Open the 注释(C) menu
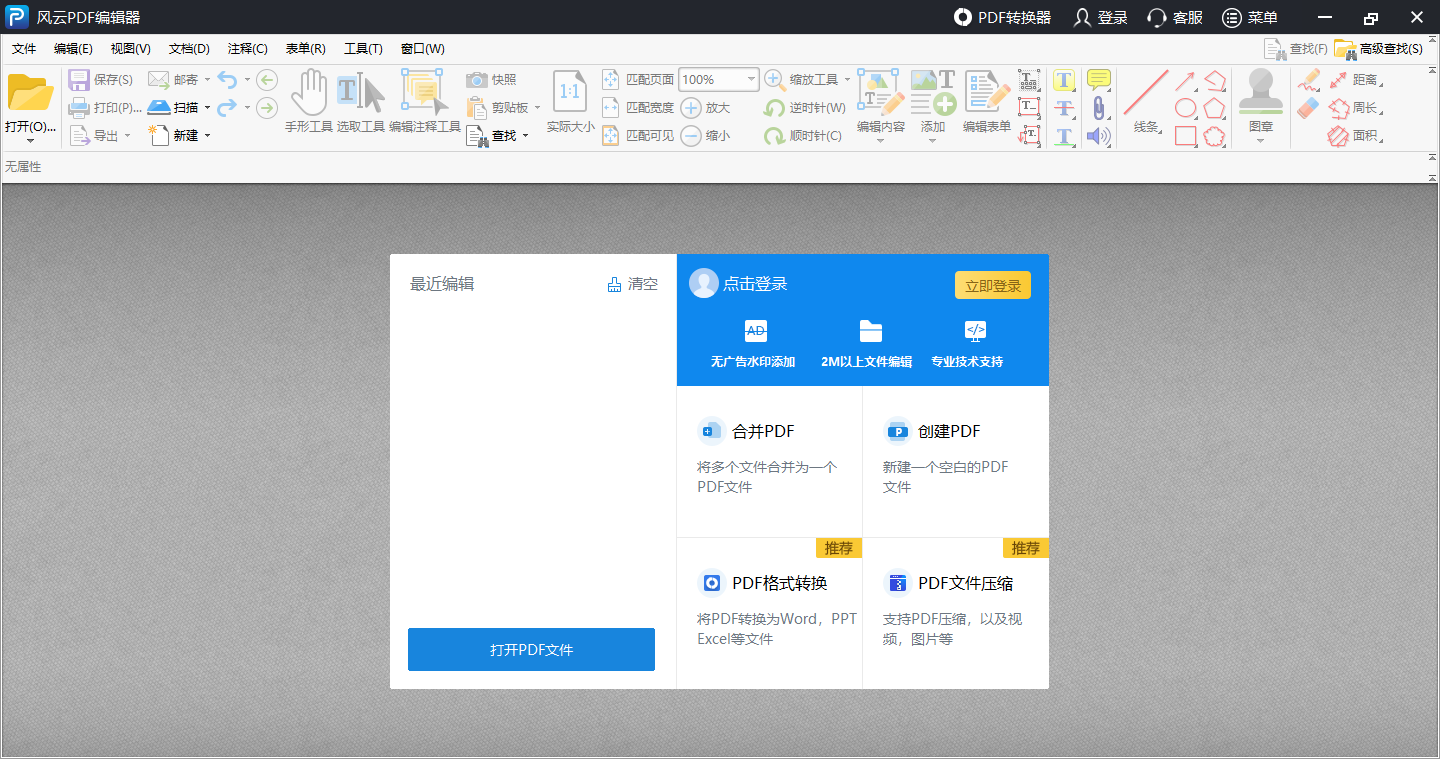 [x=246, y=48]
